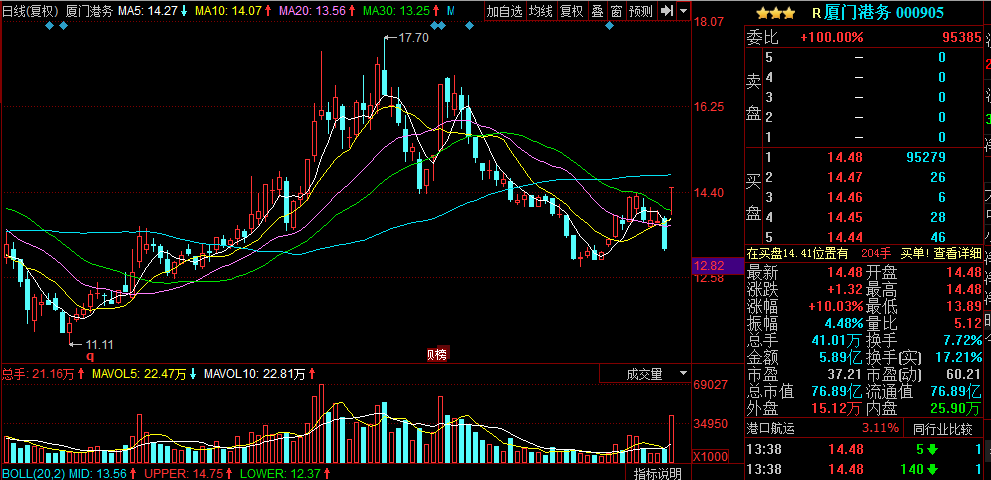Click the 内盘 25.90万 value
The width and height of the screenshot is (991, 480).
click(956, 407)
